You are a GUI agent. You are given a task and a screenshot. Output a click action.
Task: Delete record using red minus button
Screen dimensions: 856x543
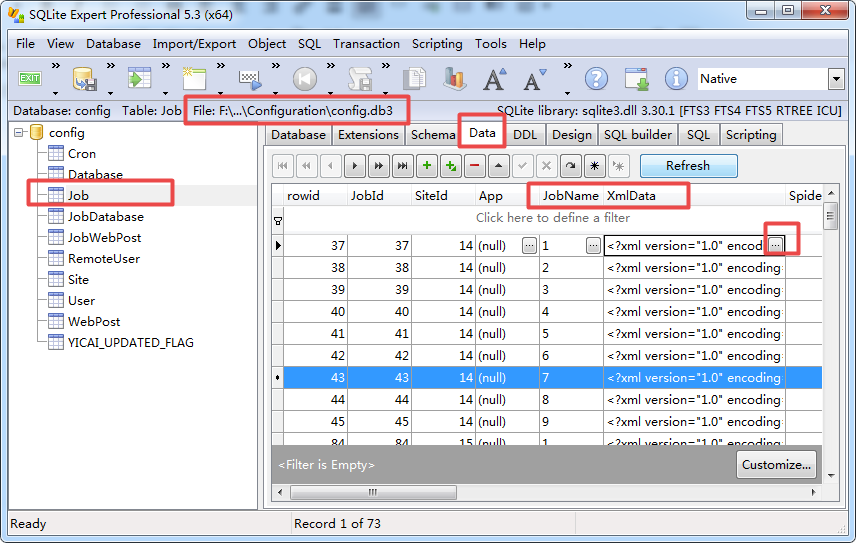point(474,166)
